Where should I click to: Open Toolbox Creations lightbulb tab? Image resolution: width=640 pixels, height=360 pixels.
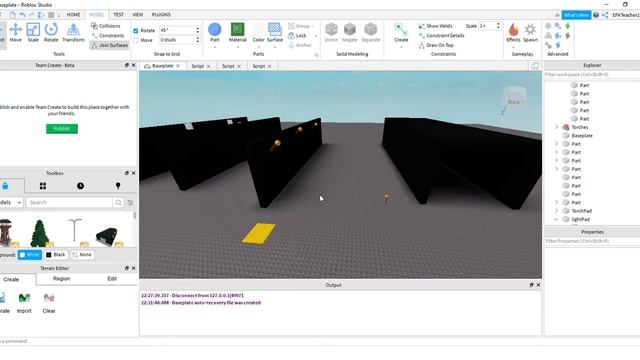pos(118,186)
